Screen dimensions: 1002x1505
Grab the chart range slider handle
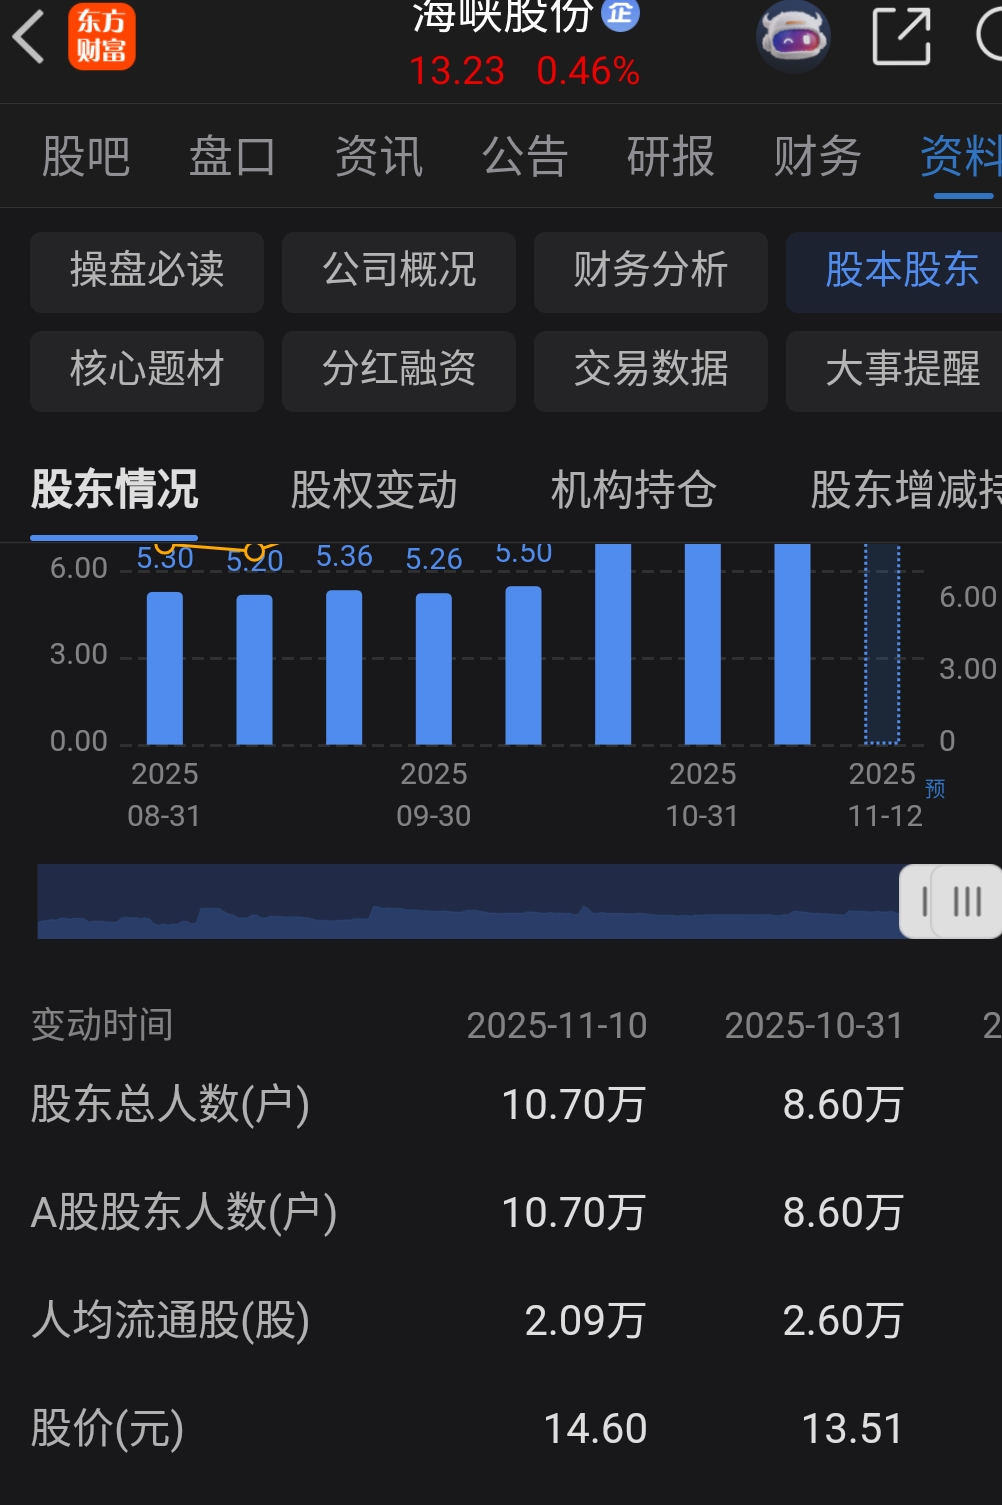coord(951,901)
